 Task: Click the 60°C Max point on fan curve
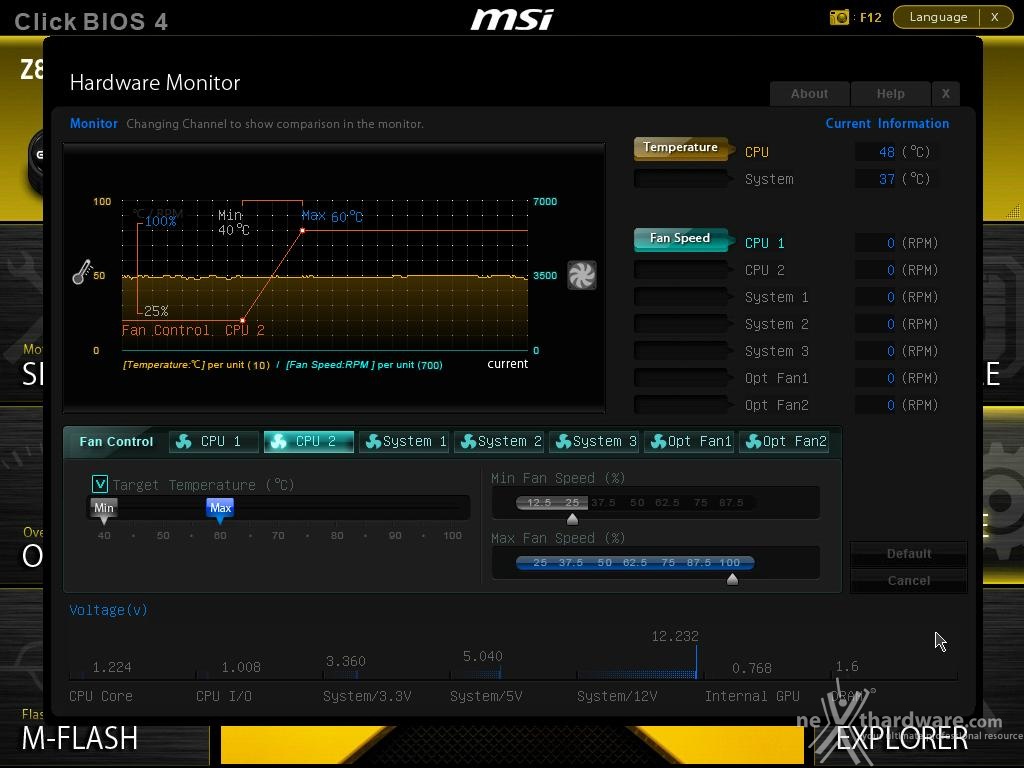click(302, 231)
